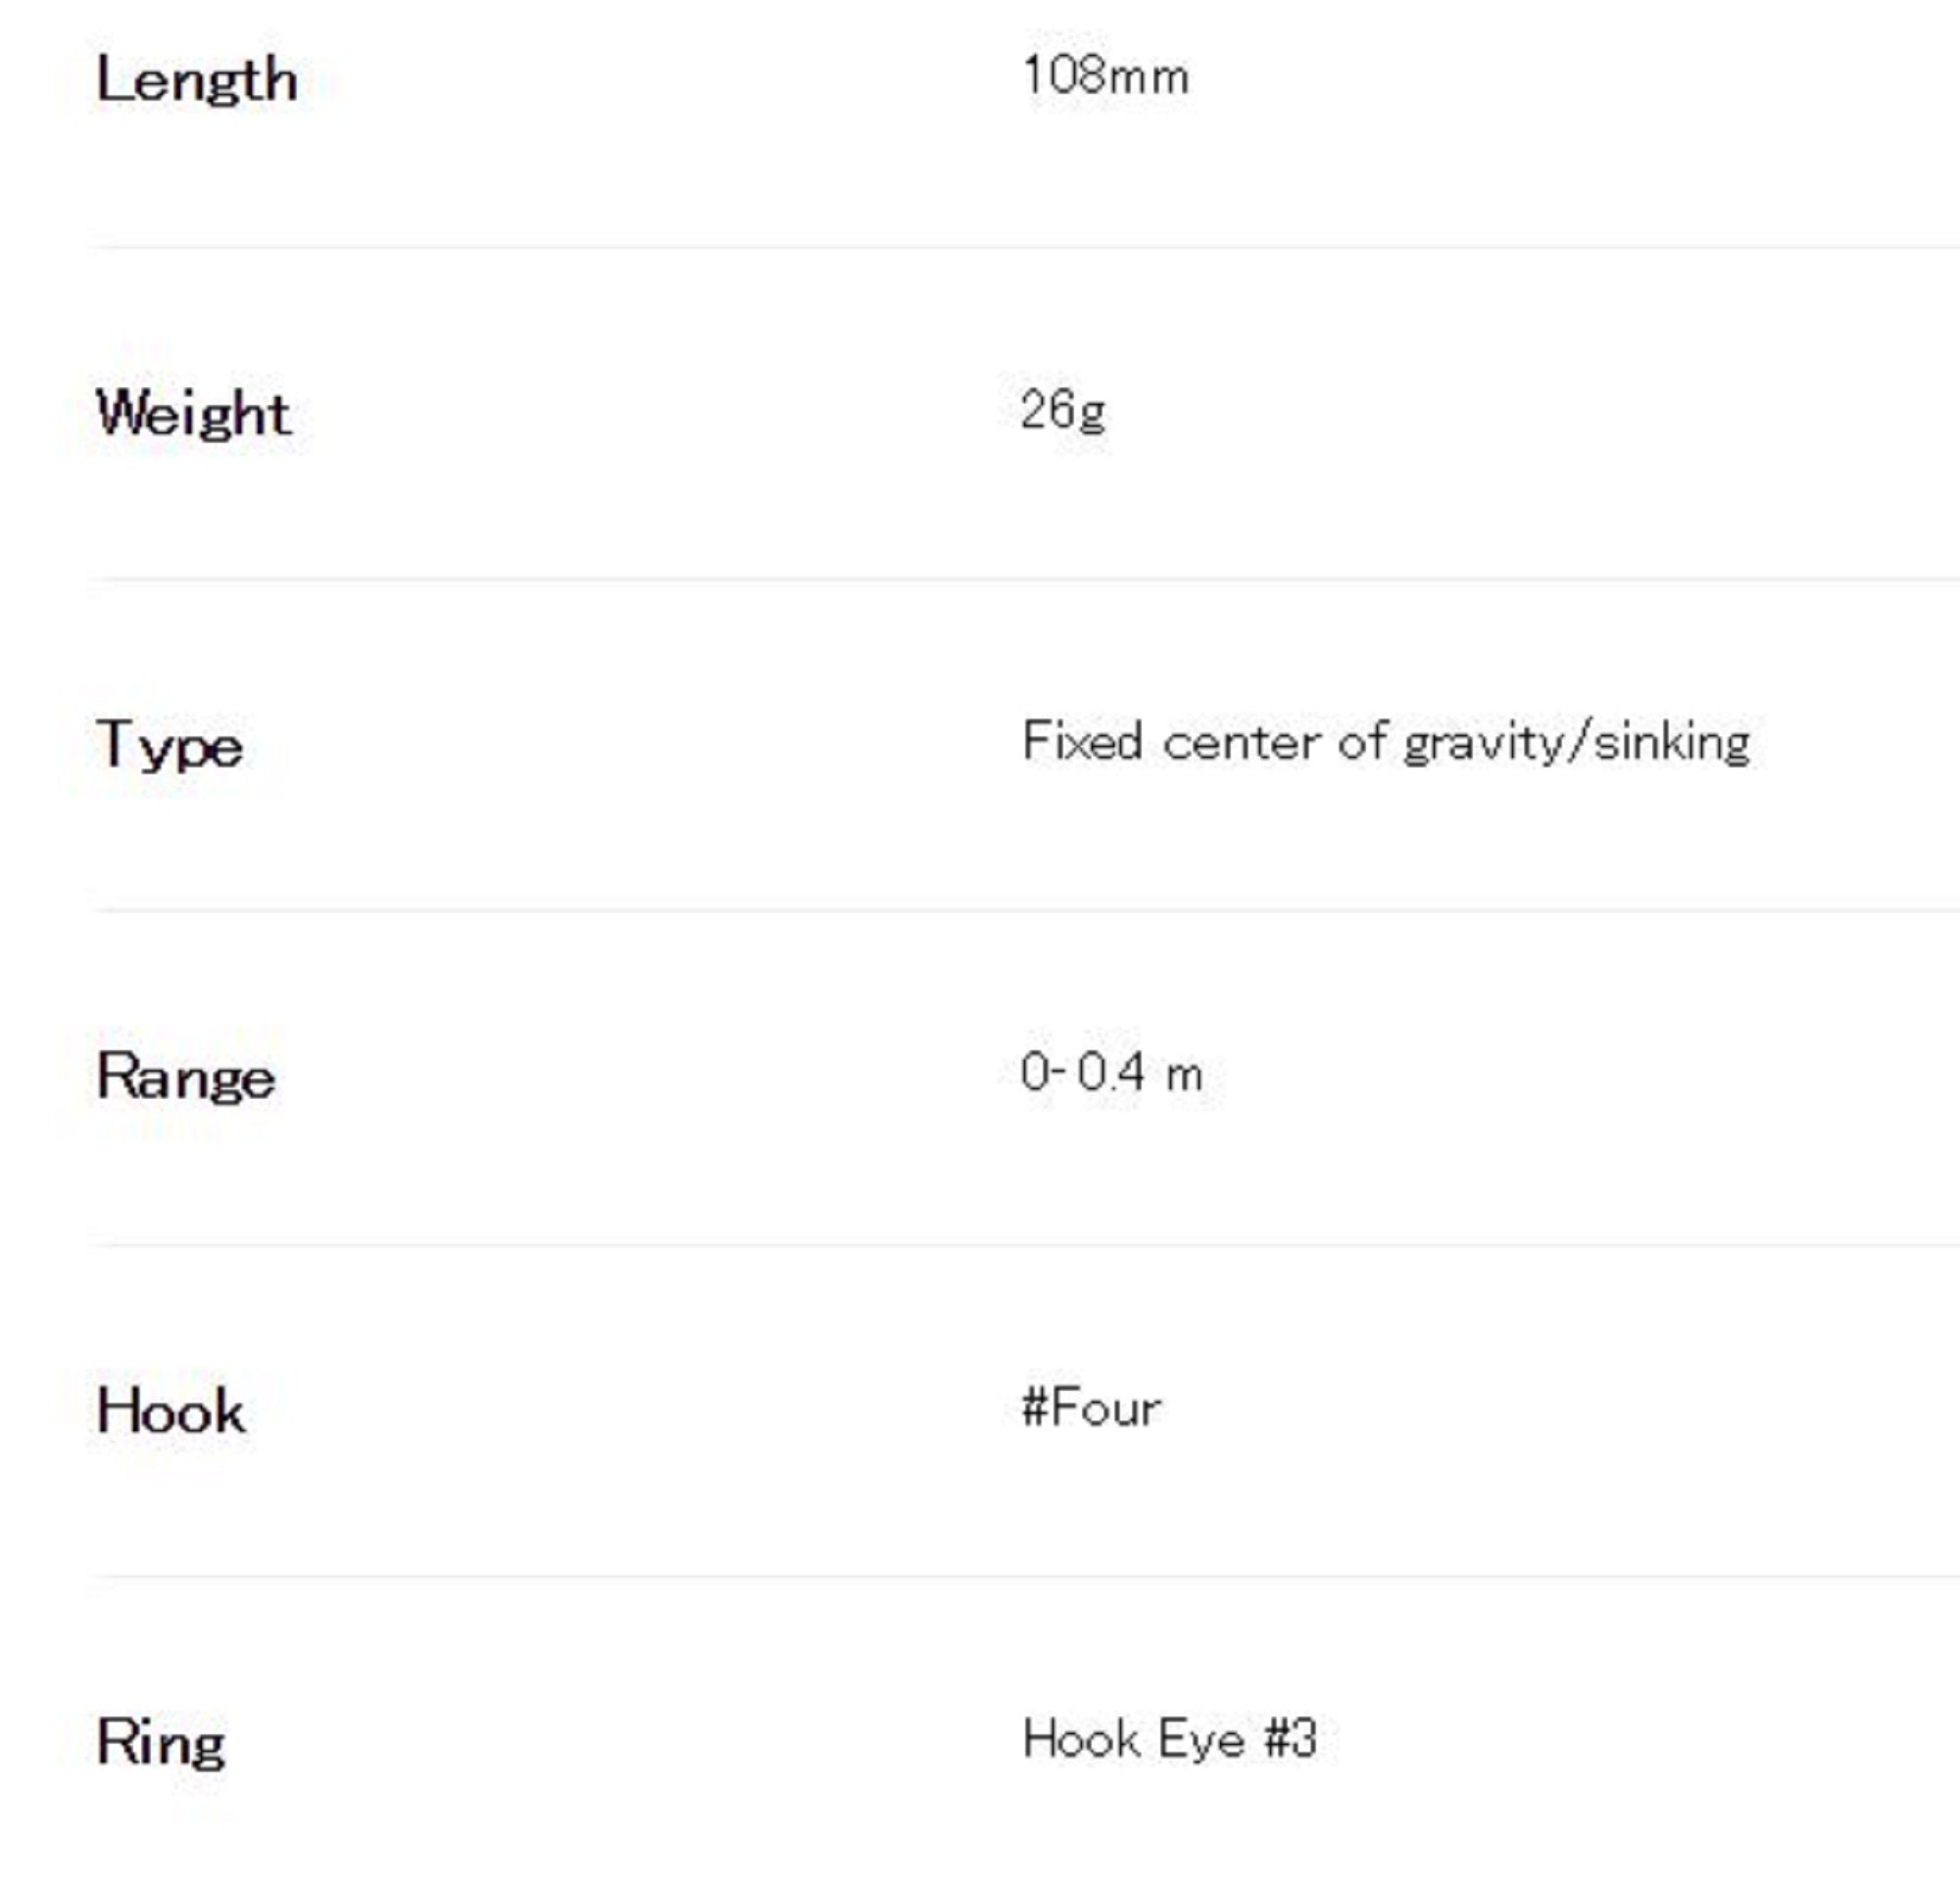1960x1885 pixels.
Task: Click the 26g weight value
Action: tap(1062, 410)
